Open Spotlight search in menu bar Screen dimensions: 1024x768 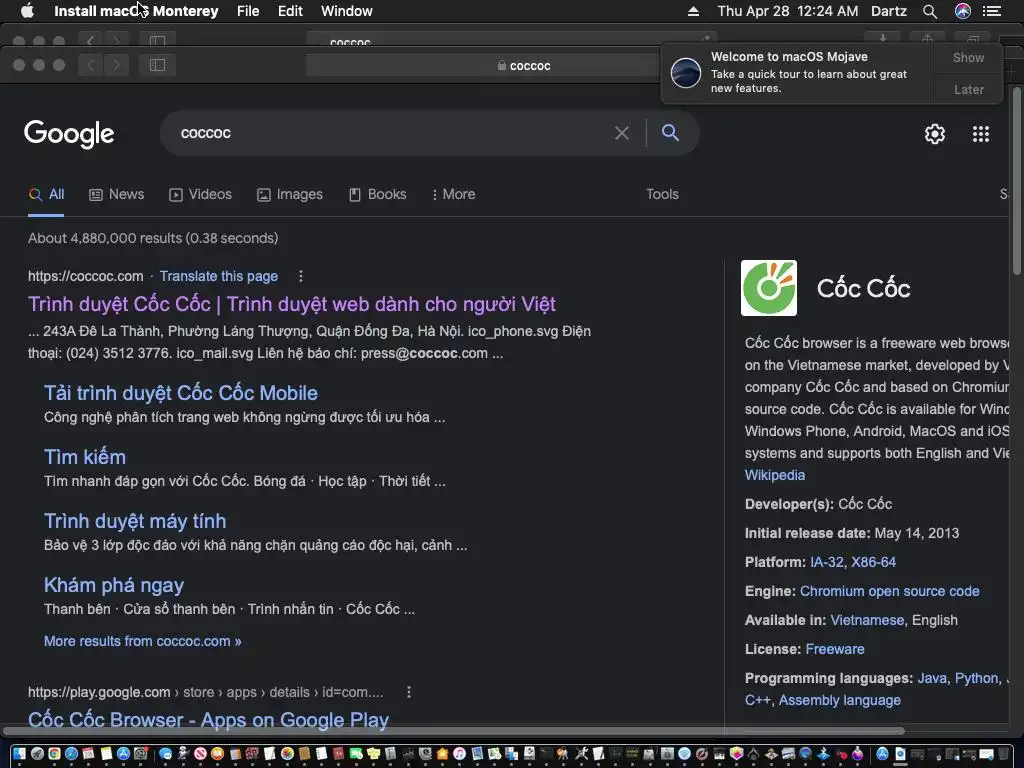pos(930,11)
